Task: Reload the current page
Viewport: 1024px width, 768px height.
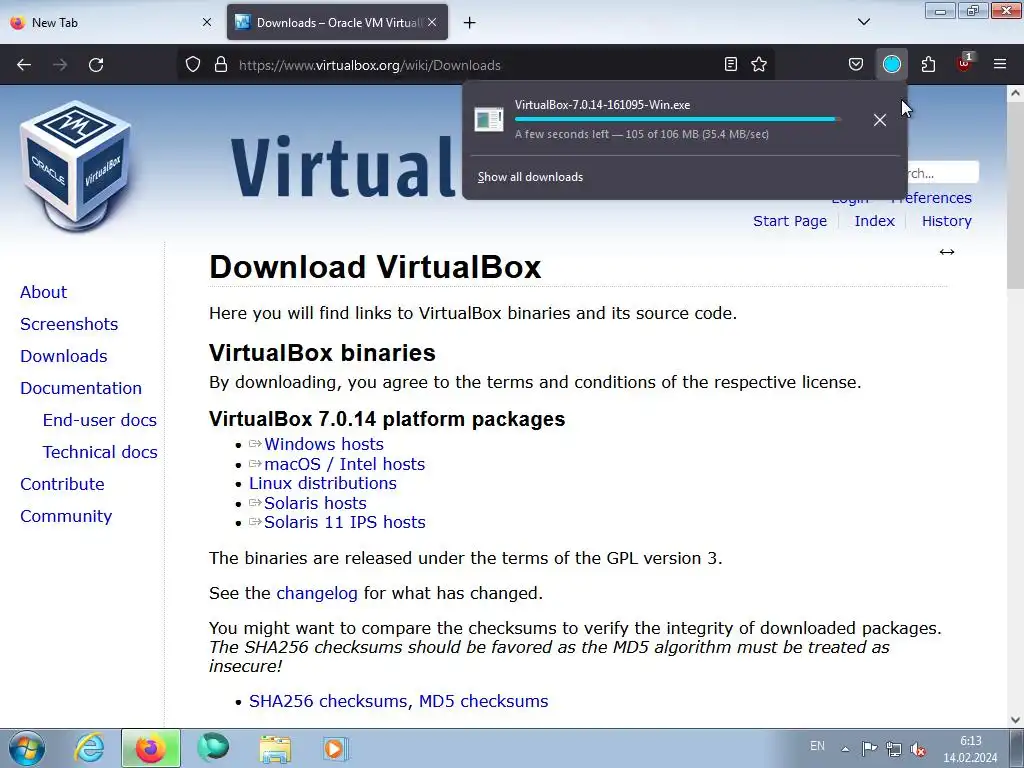Action: tap(96, 65)
